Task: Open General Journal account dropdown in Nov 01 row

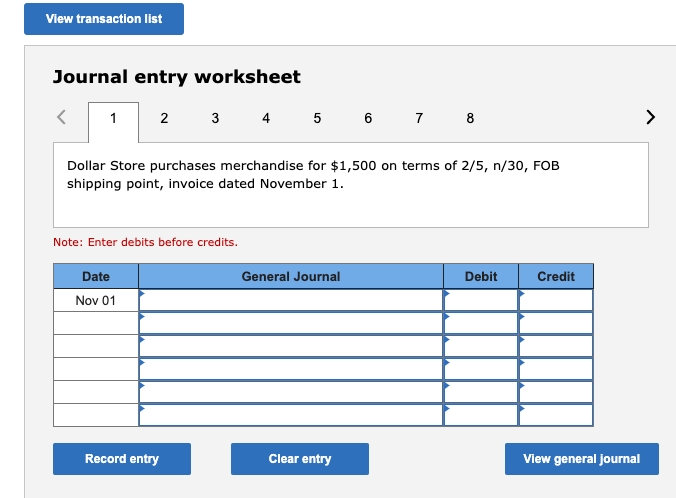Action: (x=291, y=300)
